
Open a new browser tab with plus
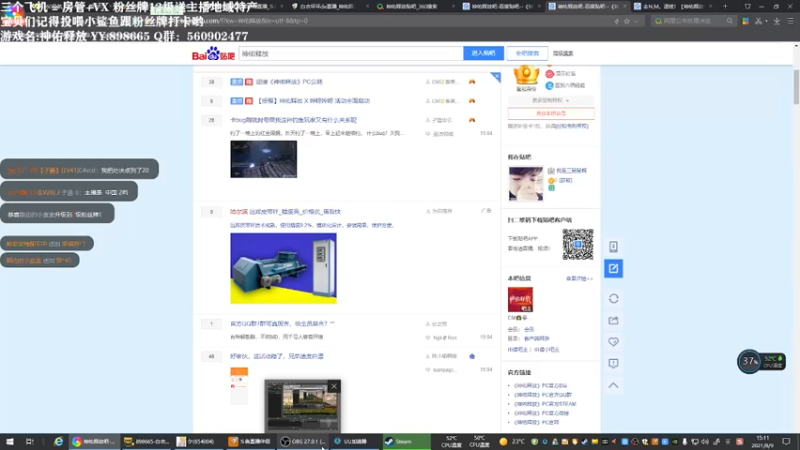click(725, 7)
